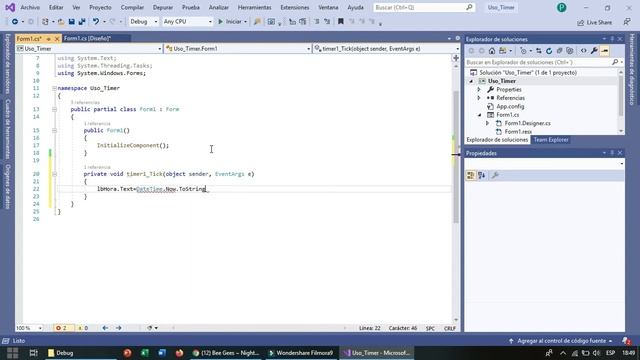Open Firefox from the Windows taskbar

click(179, 353)
